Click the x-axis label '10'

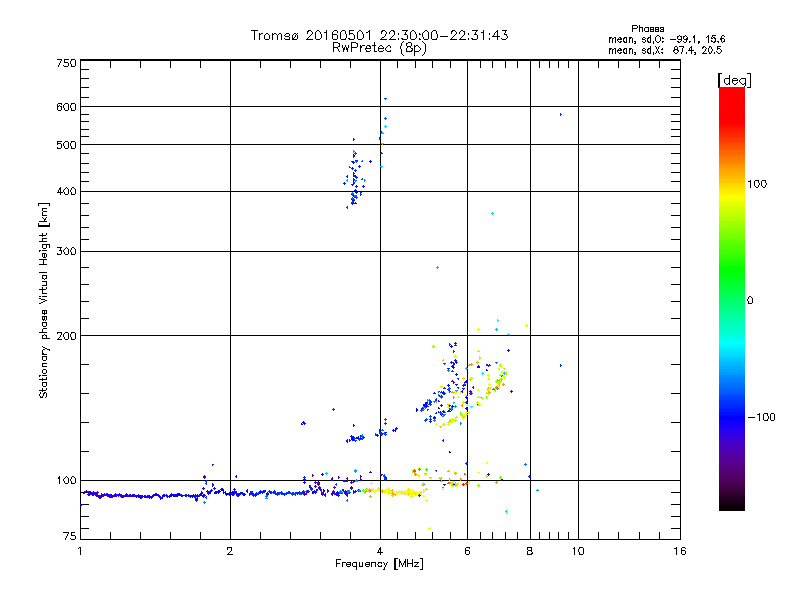coord(578,551)
